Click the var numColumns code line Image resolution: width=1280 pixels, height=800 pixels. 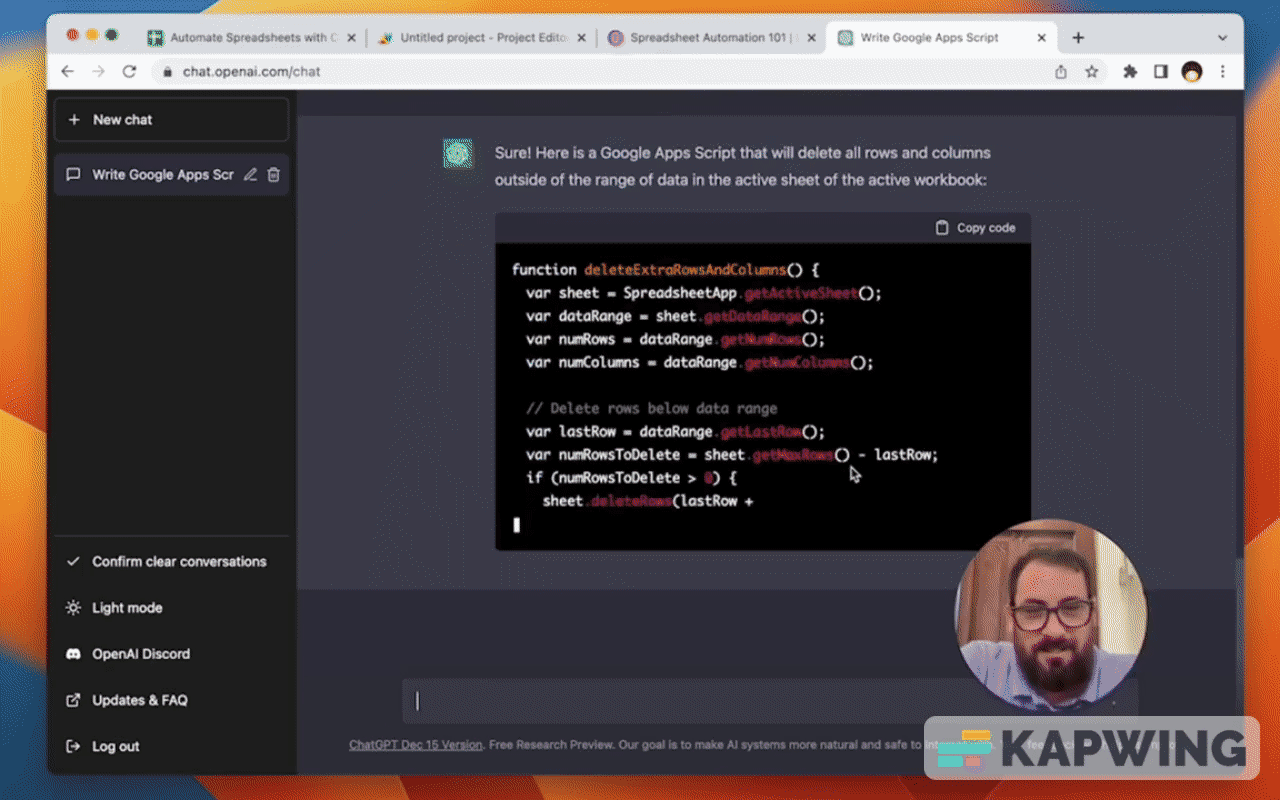point(700,363)
